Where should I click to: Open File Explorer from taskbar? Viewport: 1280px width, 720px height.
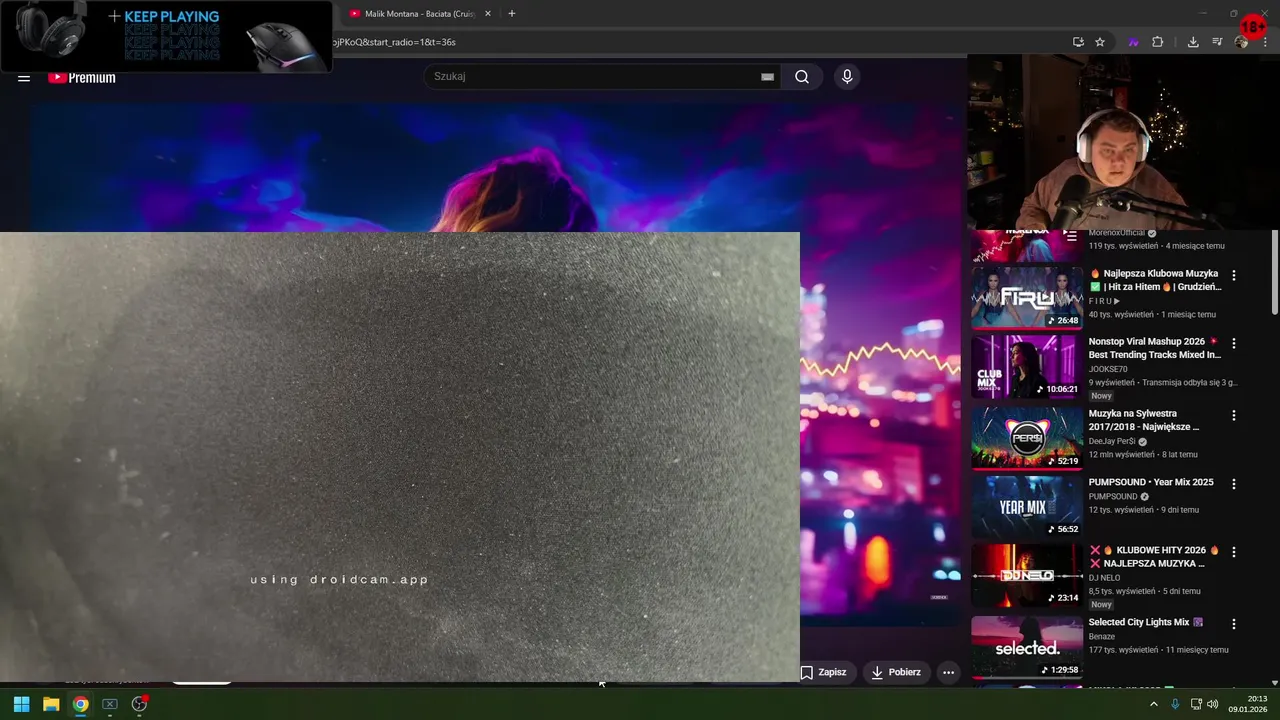tap(51, 704)
